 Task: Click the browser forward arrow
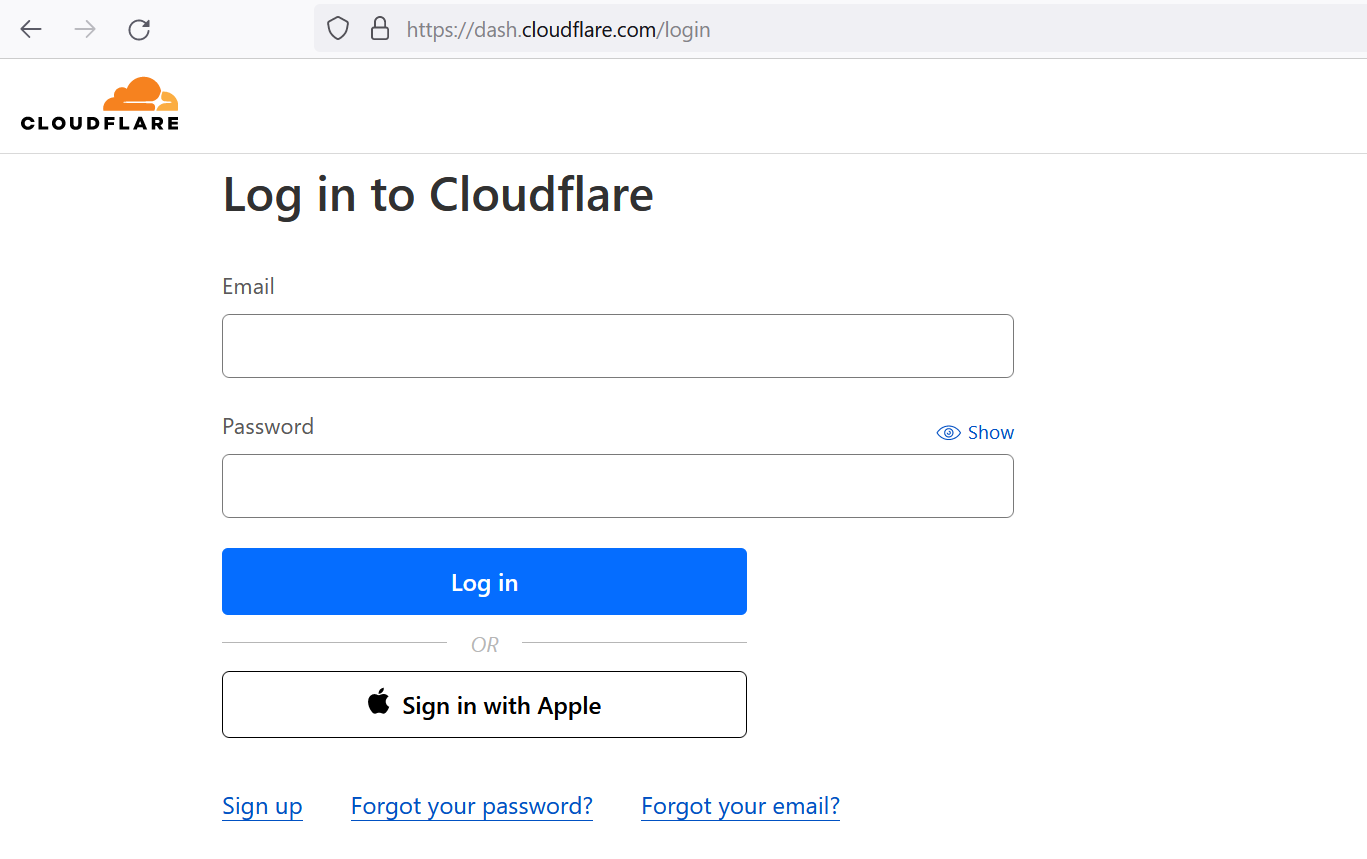pyautogui.click(x=85, y=29)
